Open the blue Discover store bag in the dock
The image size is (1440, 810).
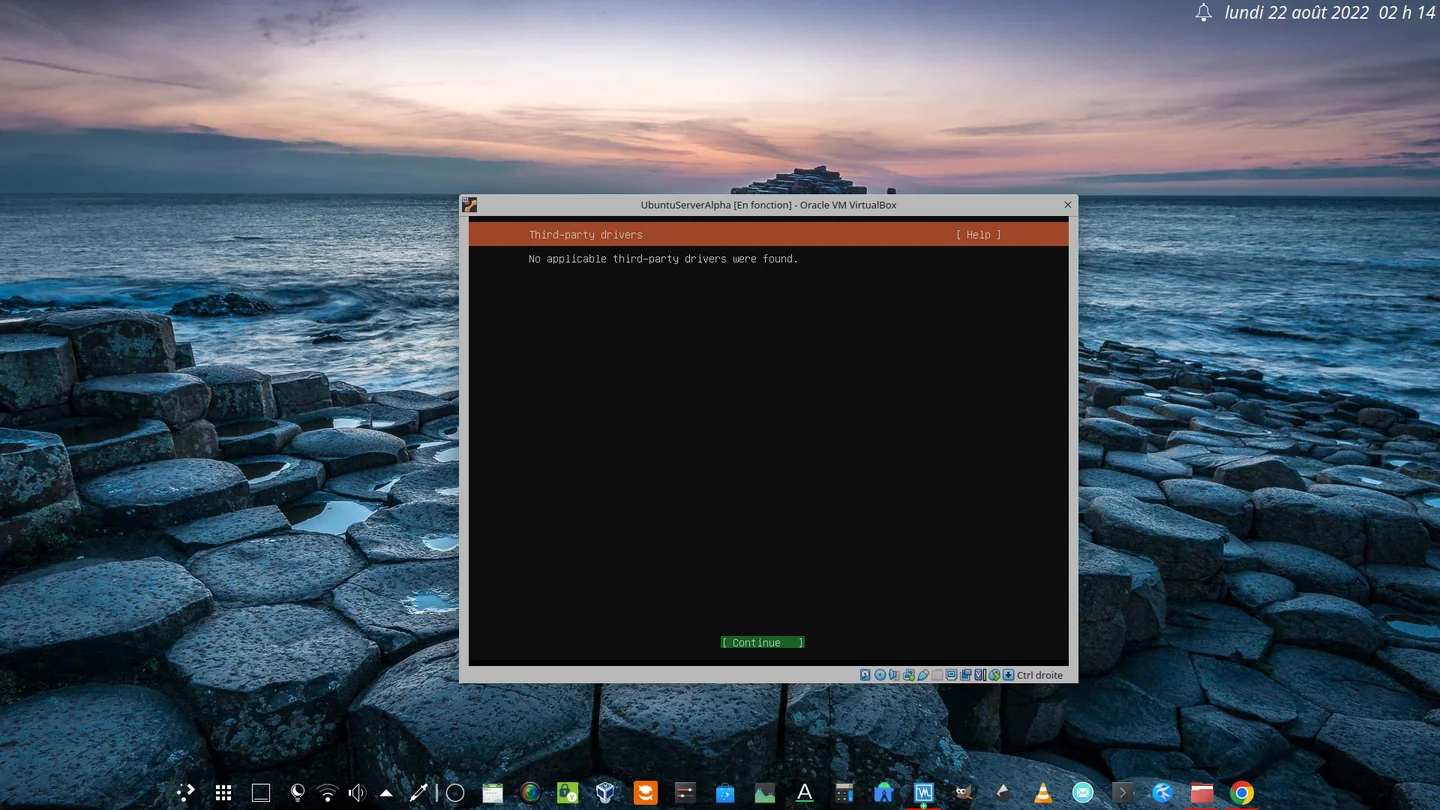pos(725,793)
